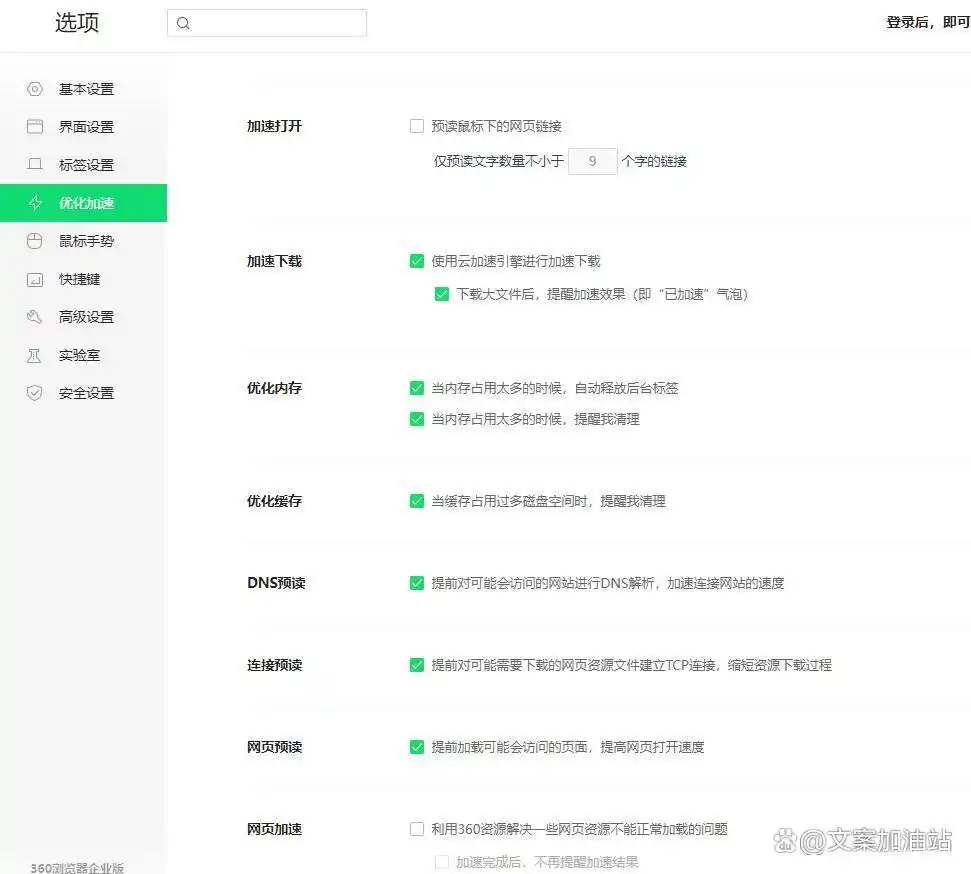Click the 登录后 login prompt text
Viewport: 971px width, 874px height.
point(928,22)
